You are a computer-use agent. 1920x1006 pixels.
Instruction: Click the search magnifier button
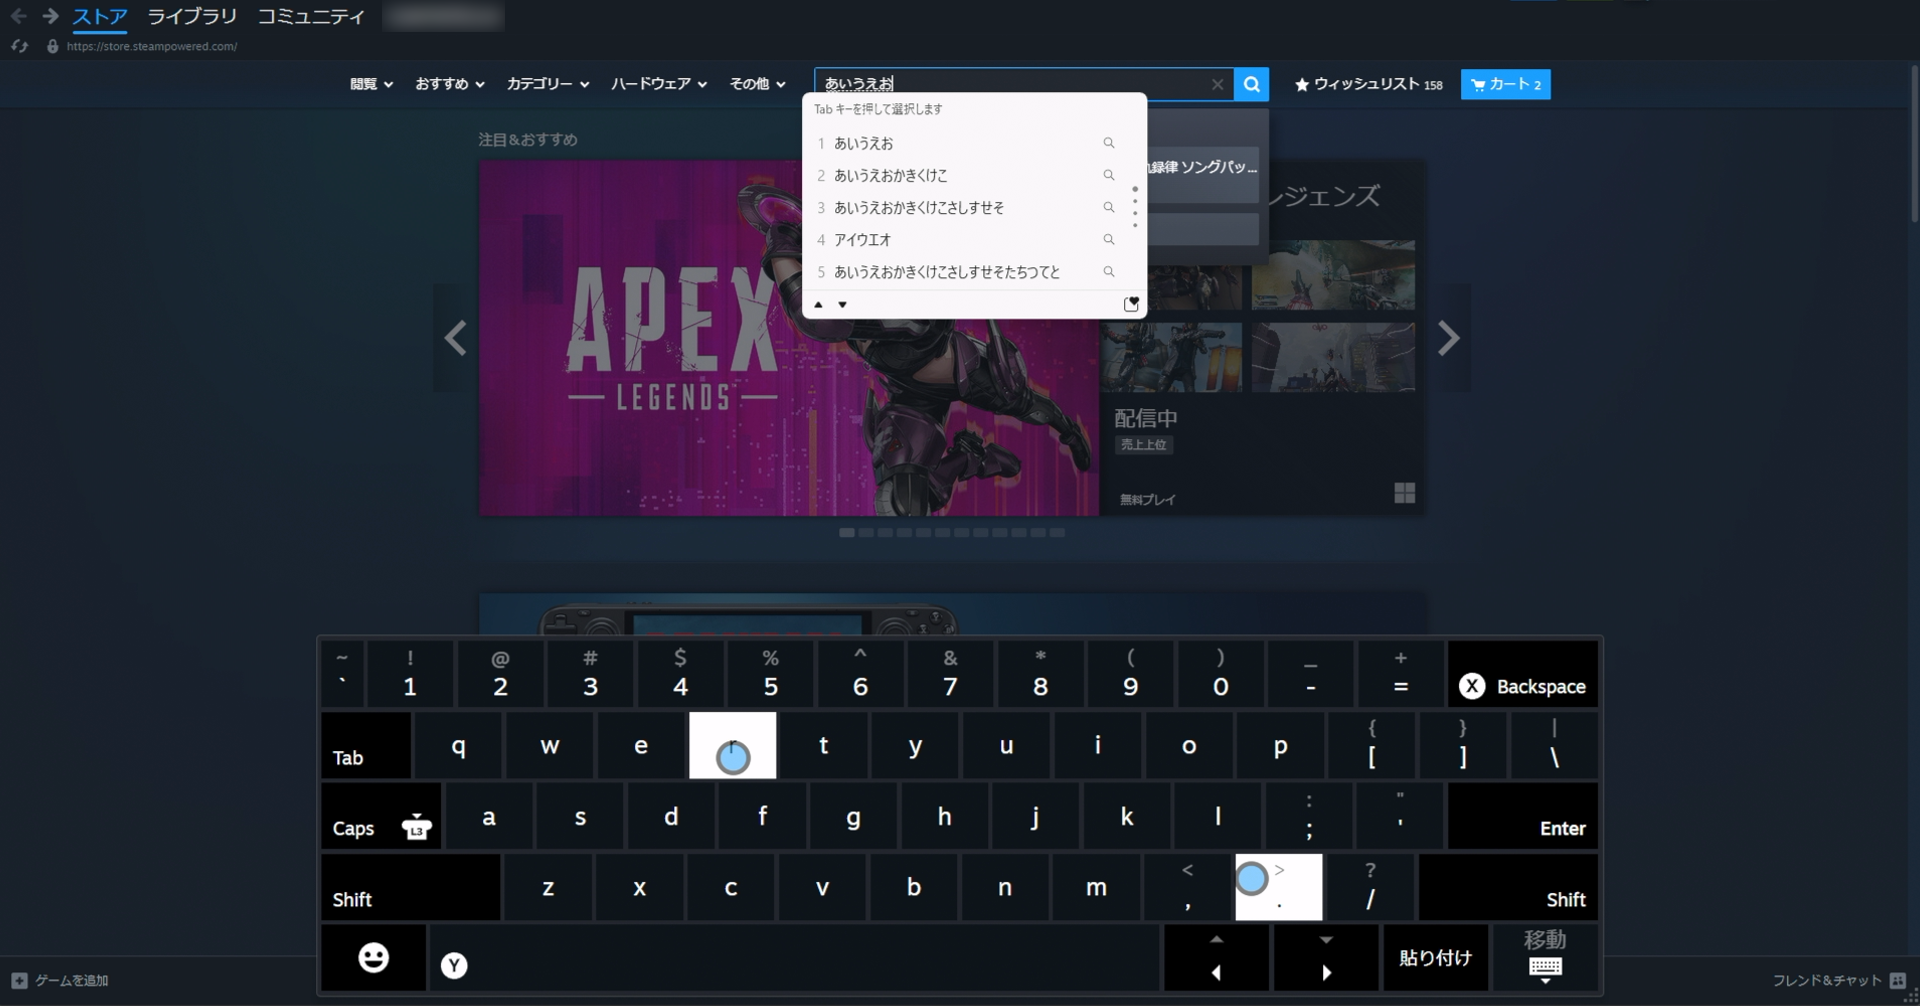pos(1251,84)
